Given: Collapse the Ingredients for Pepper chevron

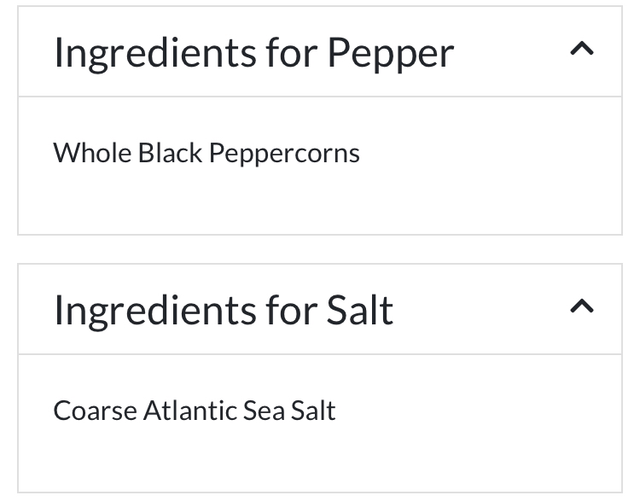Looking at the screenshot, I should coord(581,49).
